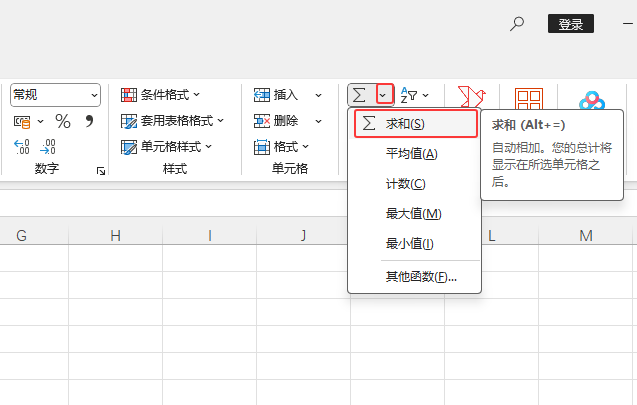Expand the 插入 dropdown arrow
Viewport: 637px width, 405px height.
coord(318,95)
